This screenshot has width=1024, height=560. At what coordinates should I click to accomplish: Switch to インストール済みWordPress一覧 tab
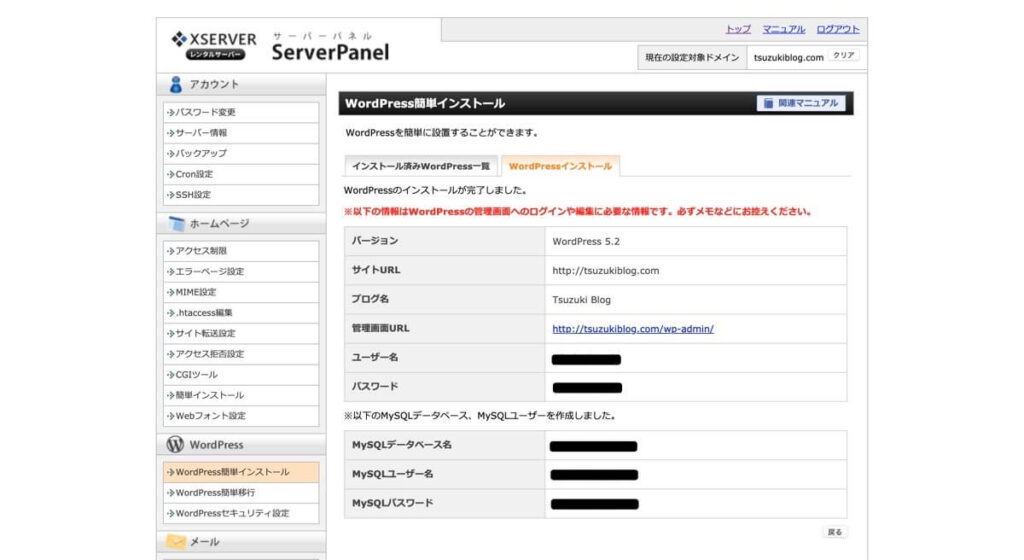(421, 166)
